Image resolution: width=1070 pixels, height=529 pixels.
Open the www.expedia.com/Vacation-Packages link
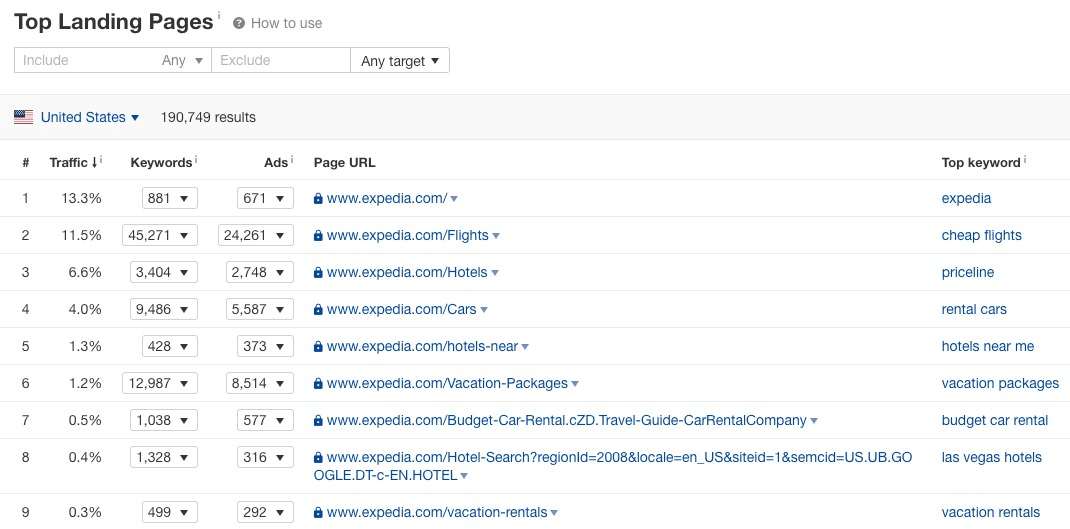(447, 383)
